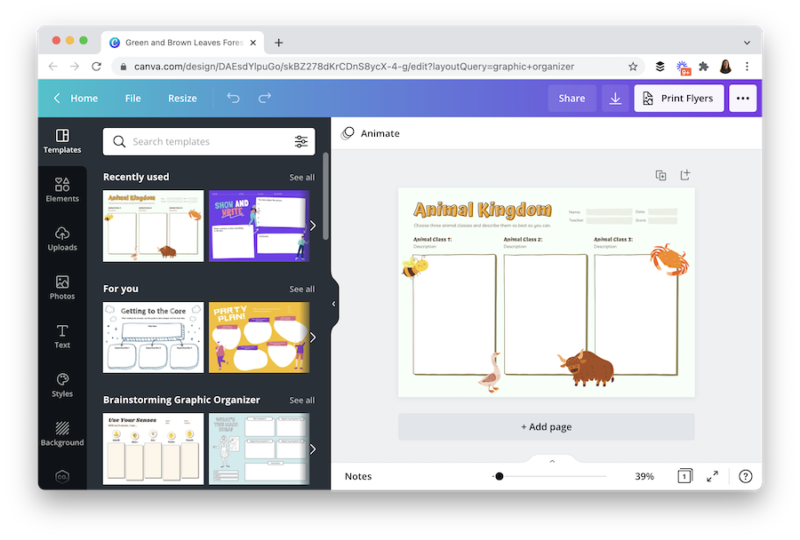The image size is (800, 540).
Task: See all Brainstorming Graphic Organizer templates
Action: tap(302, 400)
